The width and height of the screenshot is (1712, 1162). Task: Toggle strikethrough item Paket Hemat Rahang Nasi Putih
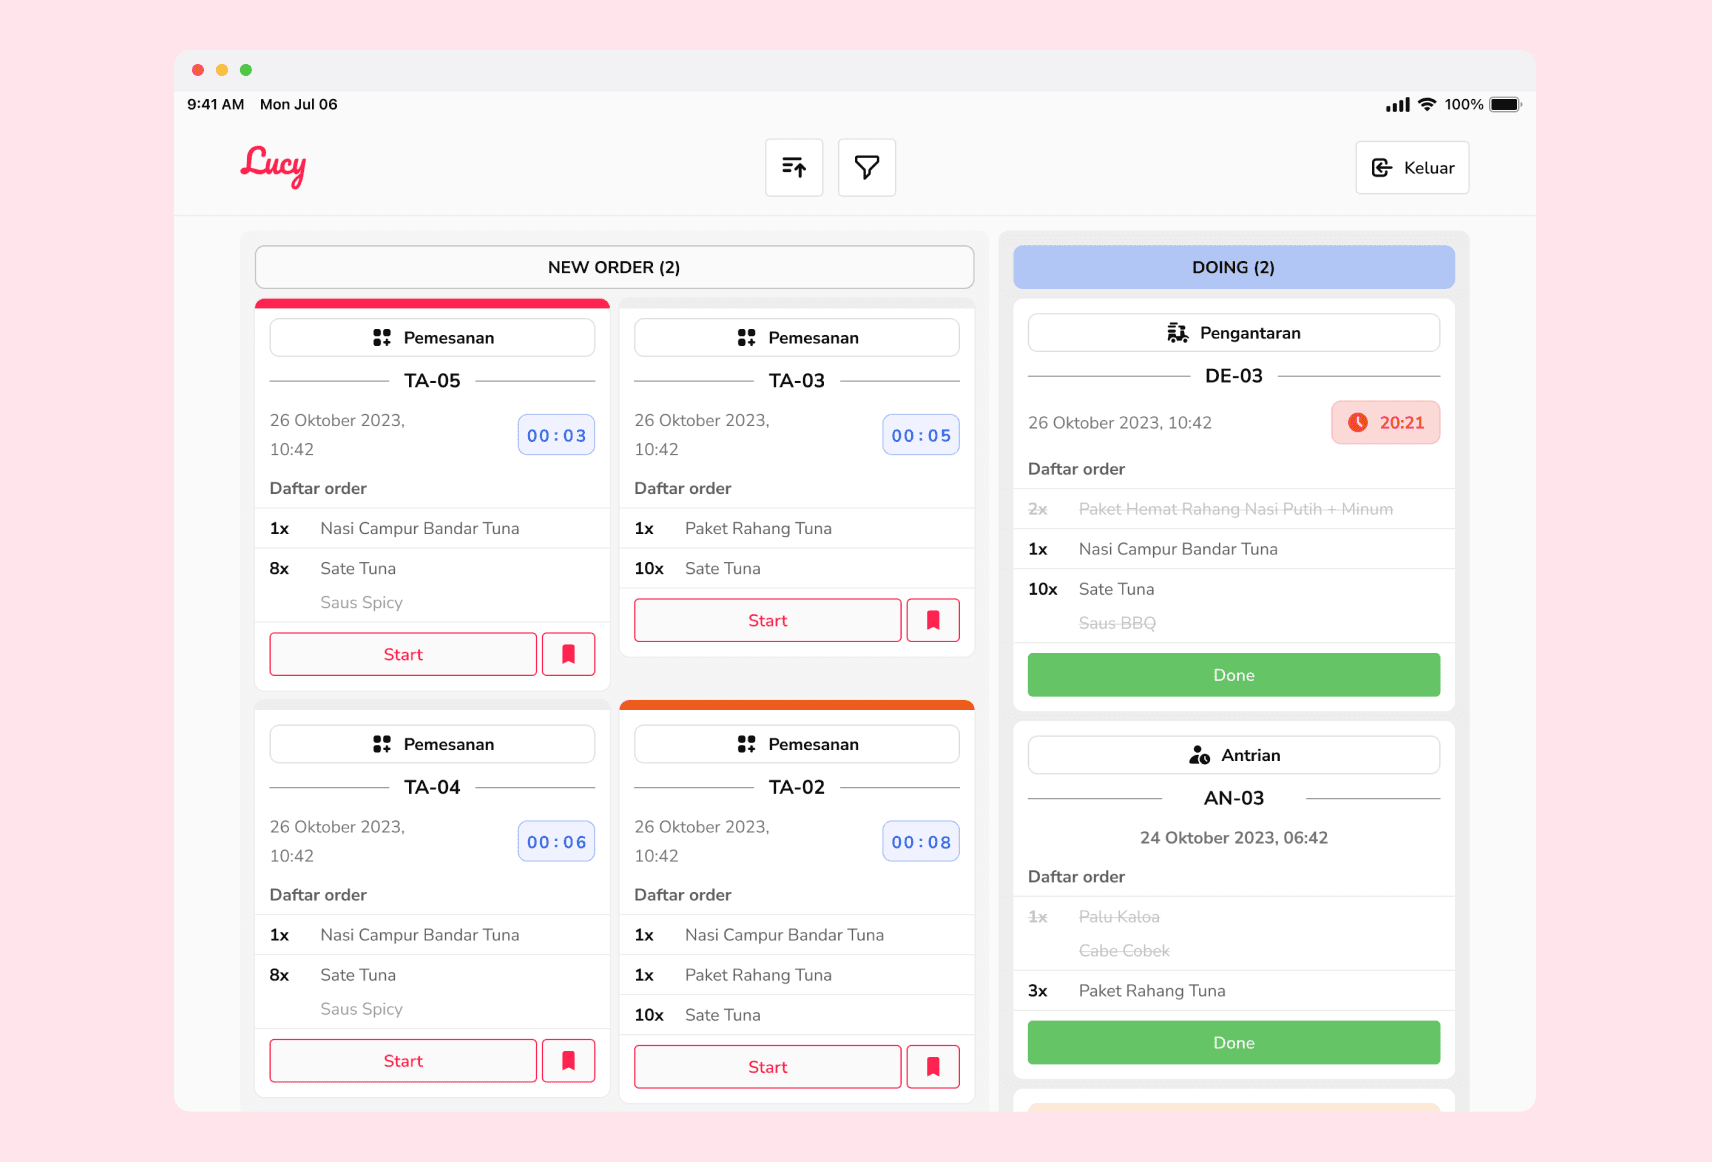coord(1234,509)
